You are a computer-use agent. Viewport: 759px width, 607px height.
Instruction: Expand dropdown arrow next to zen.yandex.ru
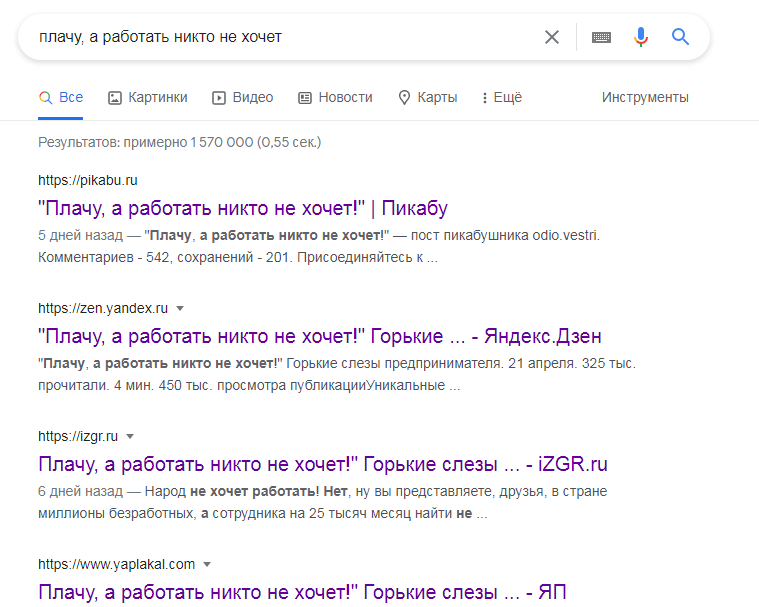tap(180, 308)
